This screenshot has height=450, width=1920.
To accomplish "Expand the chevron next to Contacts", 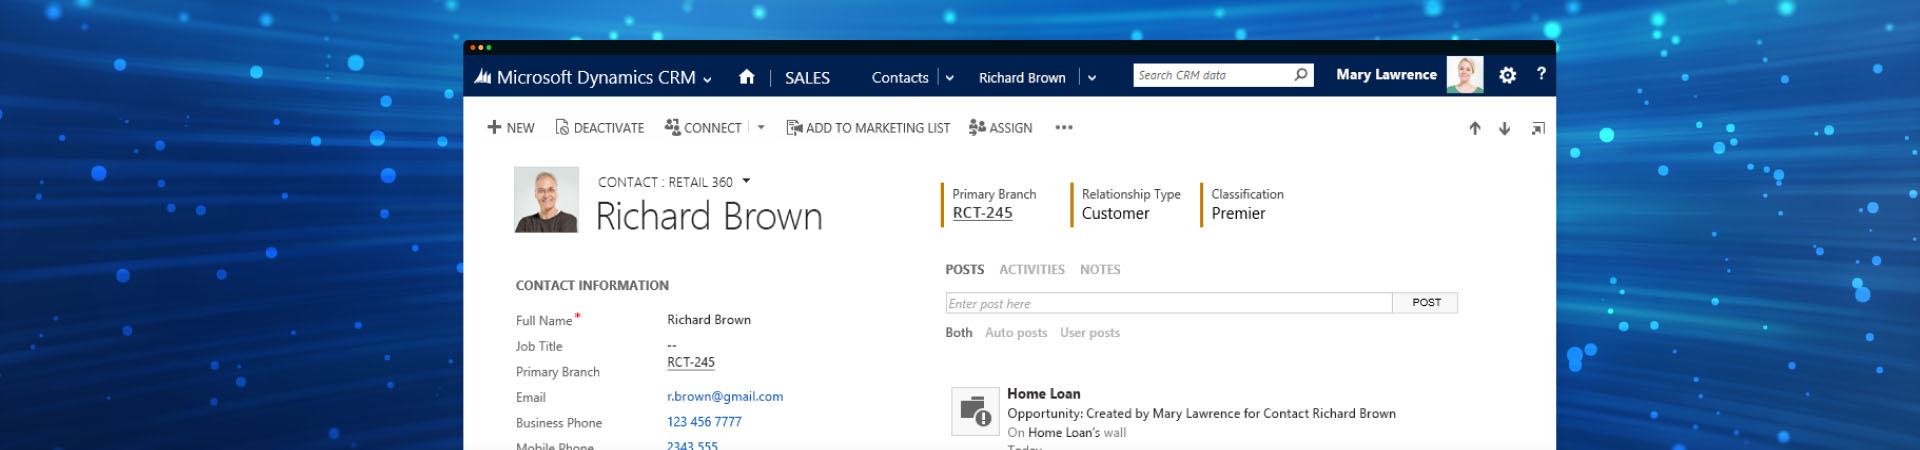I will pos(949,78).
